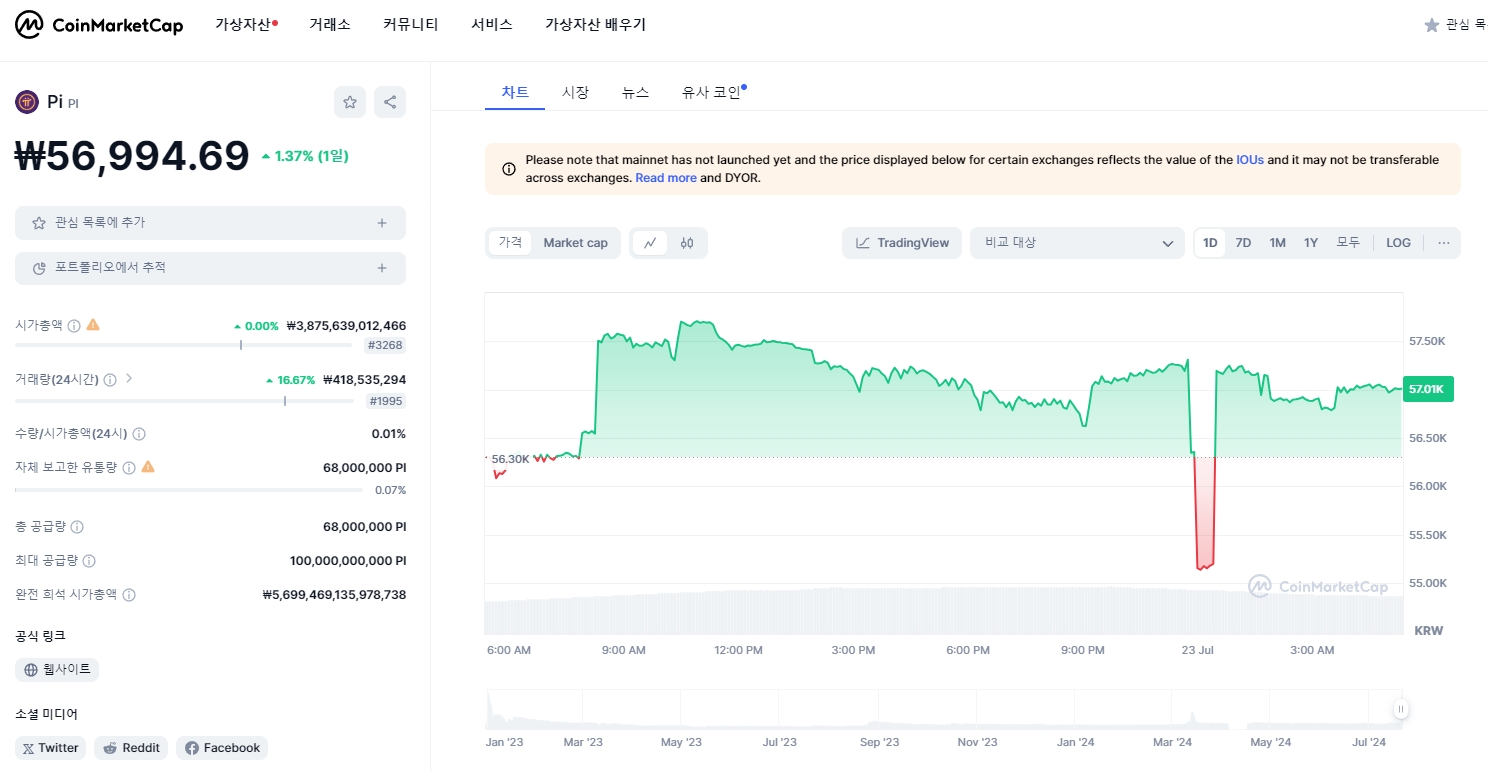Select the 모두 all time range

pos(1348,243)
